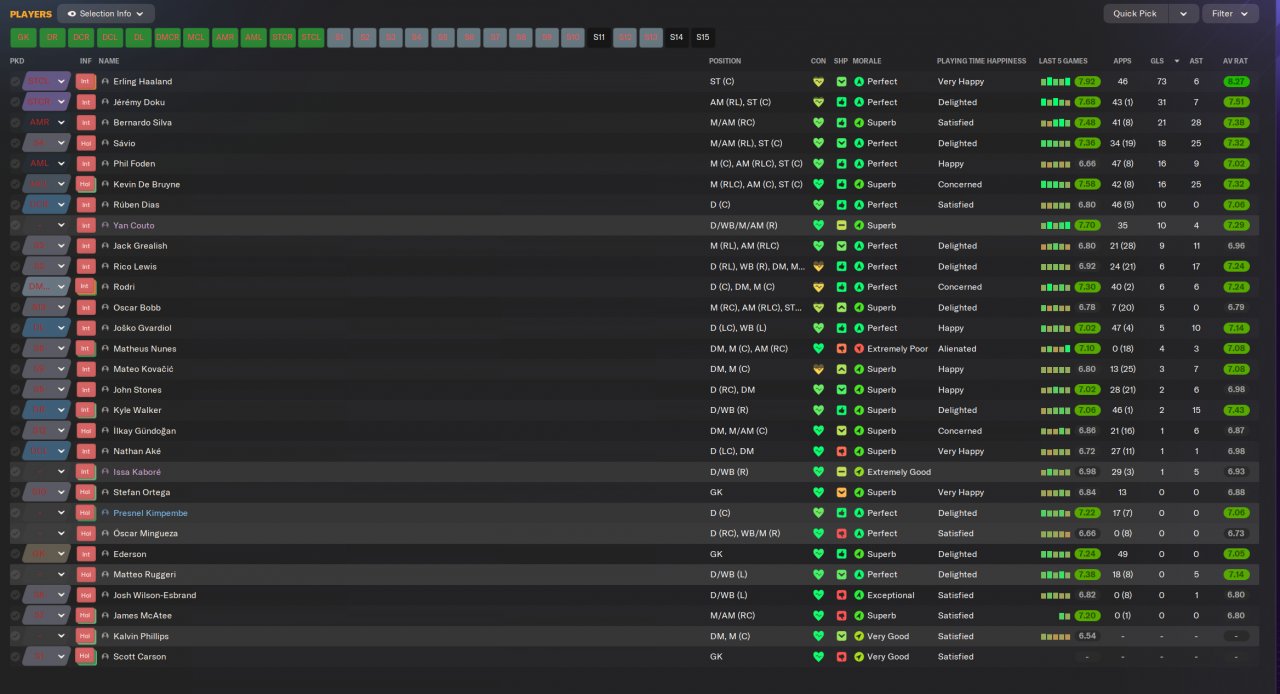Viewport: 1280px width, 694px height.
Task: Toggle the picked checkmark for Joško Gvardiol
Action: pos(15,328)
